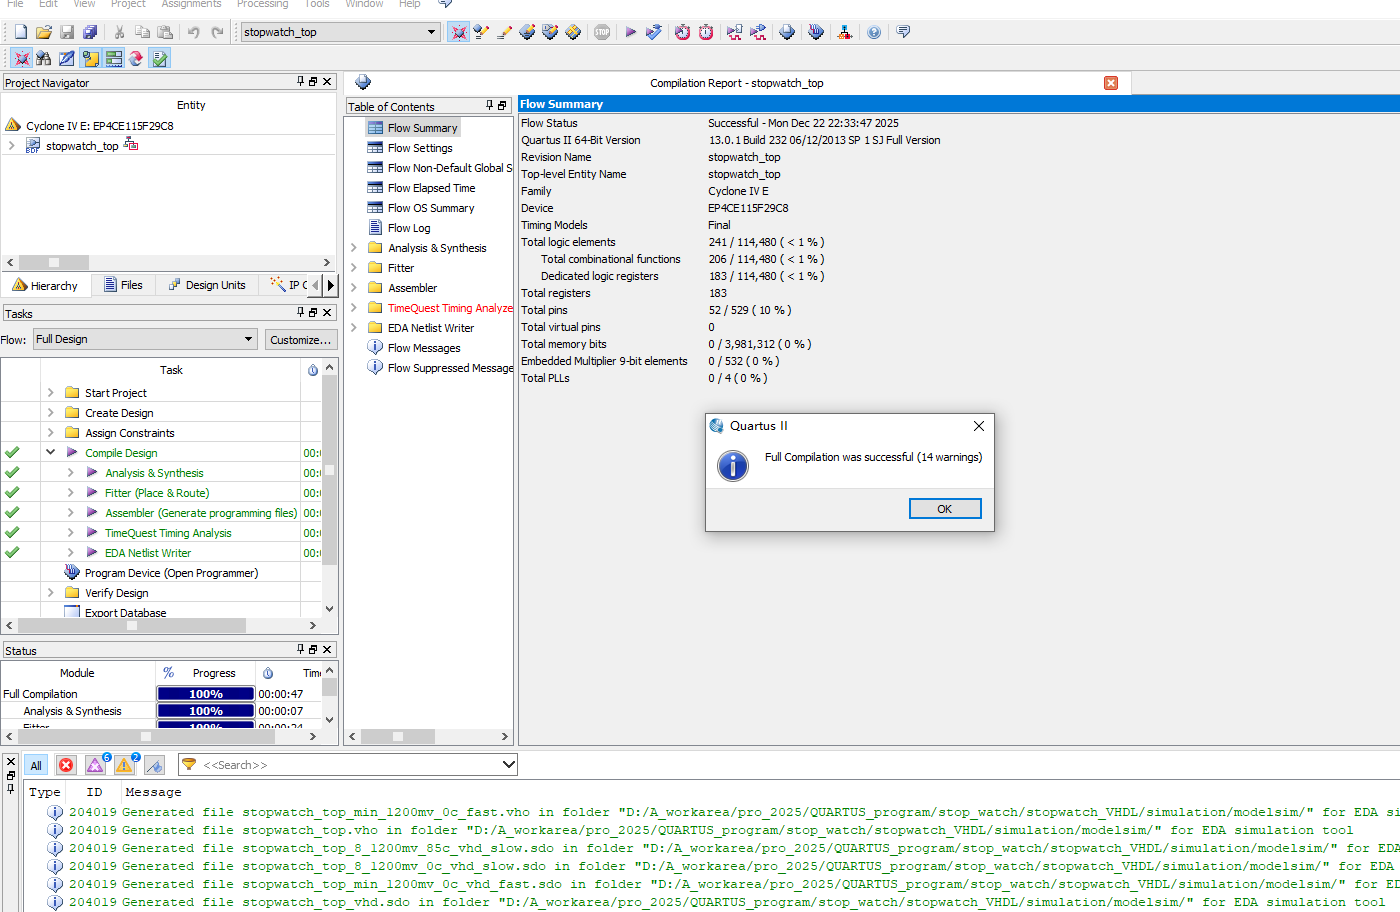1400x912 pixels.
Task: Click the last toolbar icon right of Help
Action: click(903, 32)
